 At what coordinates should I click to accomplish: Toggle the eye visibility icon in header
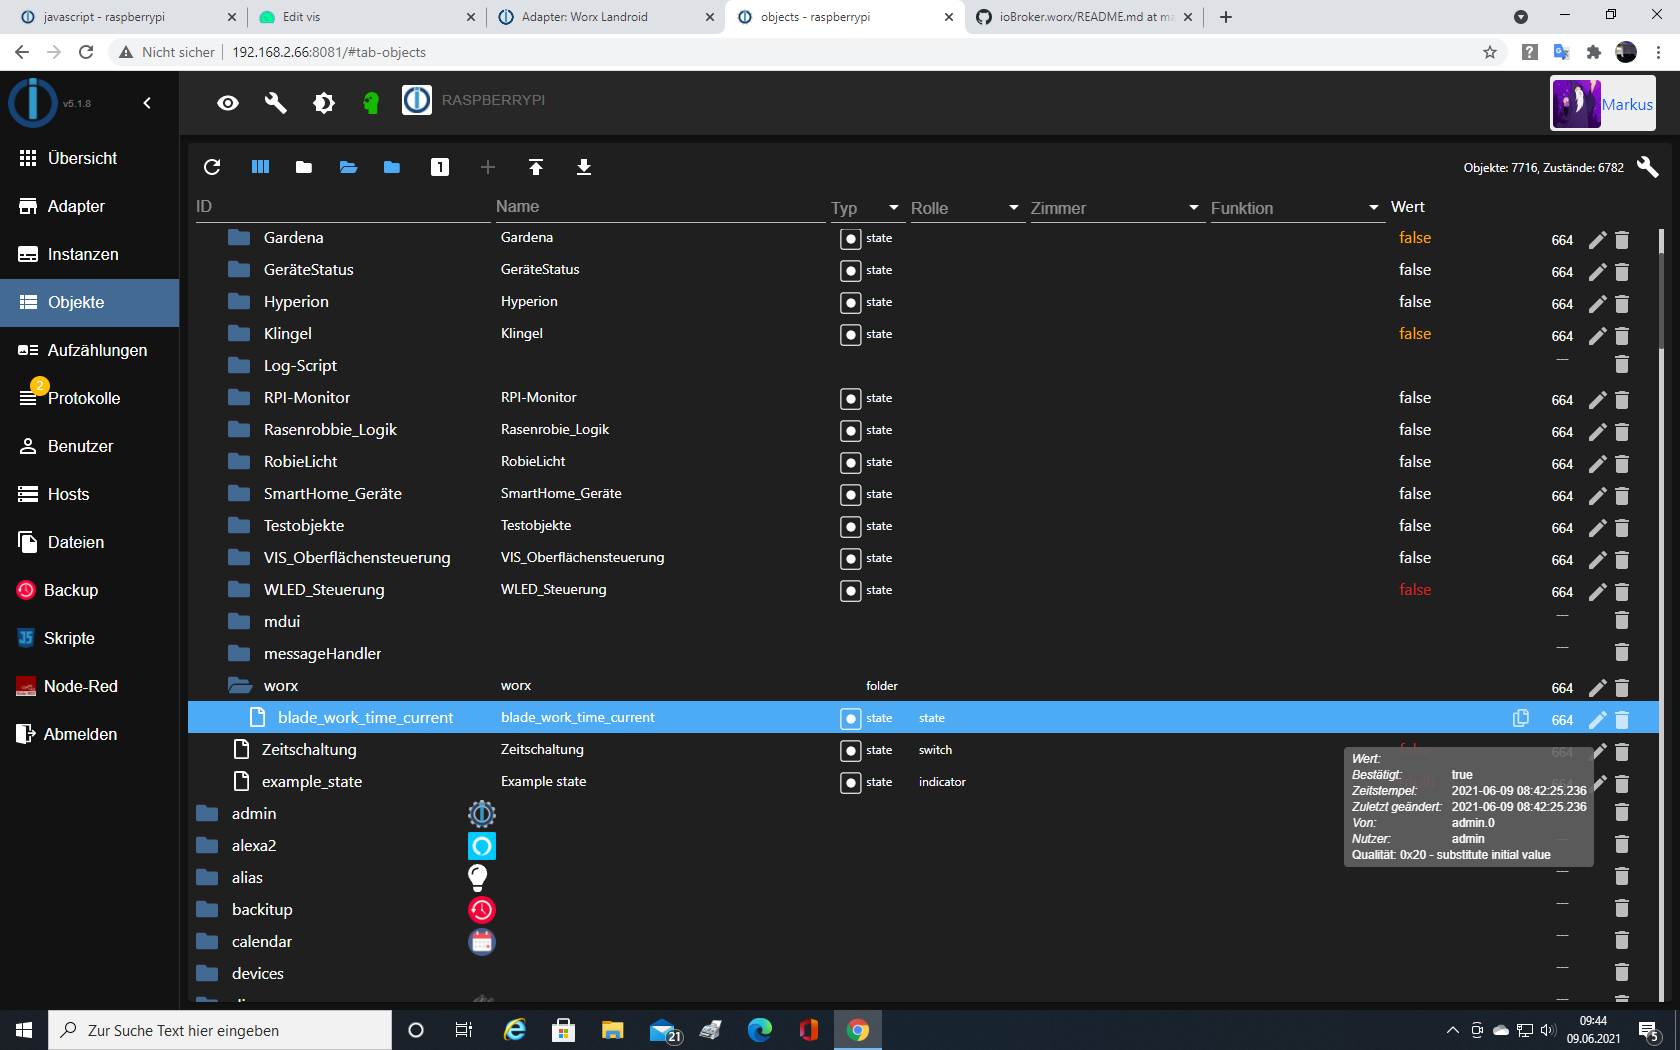(228, 103)
